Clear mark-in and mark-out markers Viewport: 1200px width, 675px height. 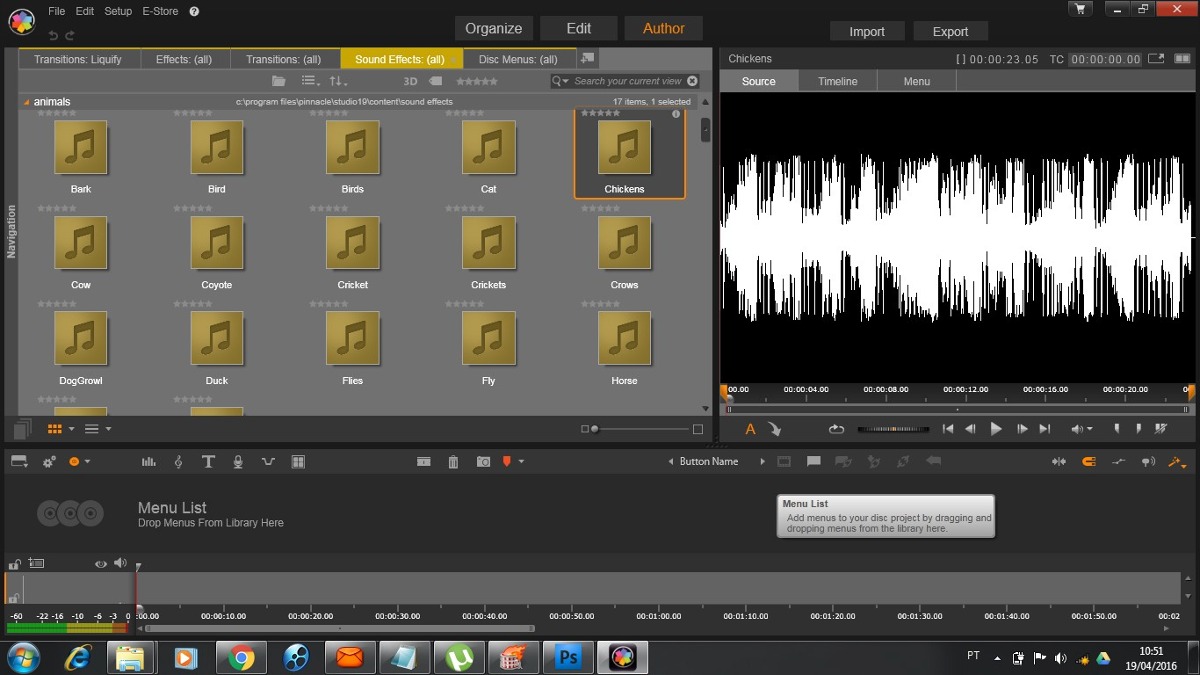tap(1161, 428)
